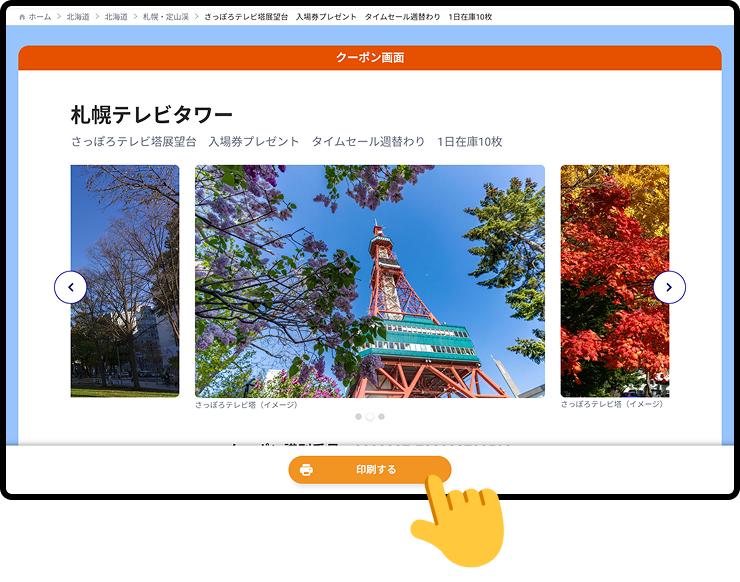Screen dimensions: 740x582
Task: Select the third carousel pagination dot
Action: pos(381,416)
